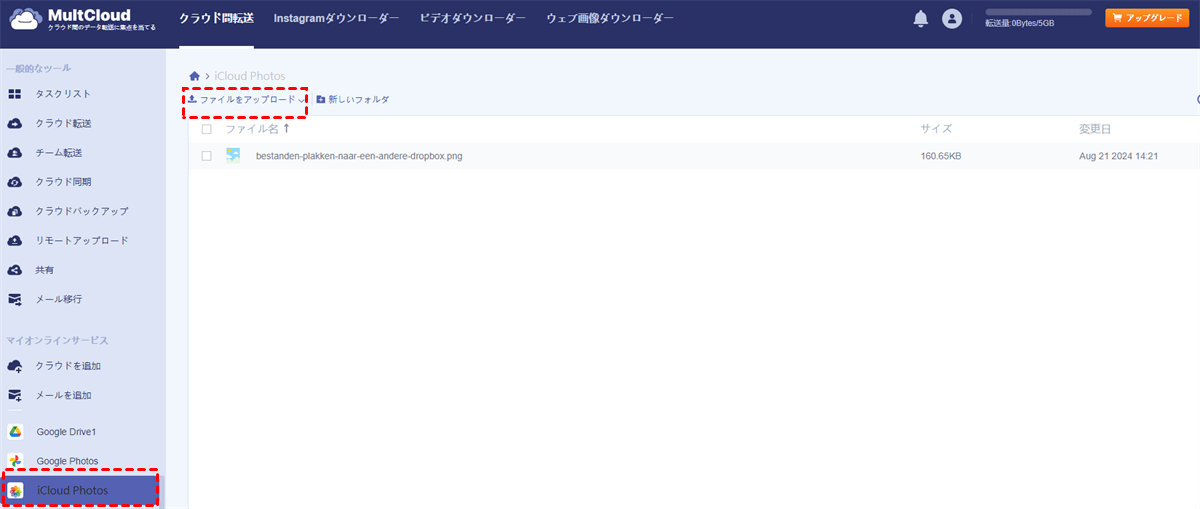Click the 共有 share icon
Image resolution: width=1200 pixels, height=509 pixels.
(x=15, y=270)
